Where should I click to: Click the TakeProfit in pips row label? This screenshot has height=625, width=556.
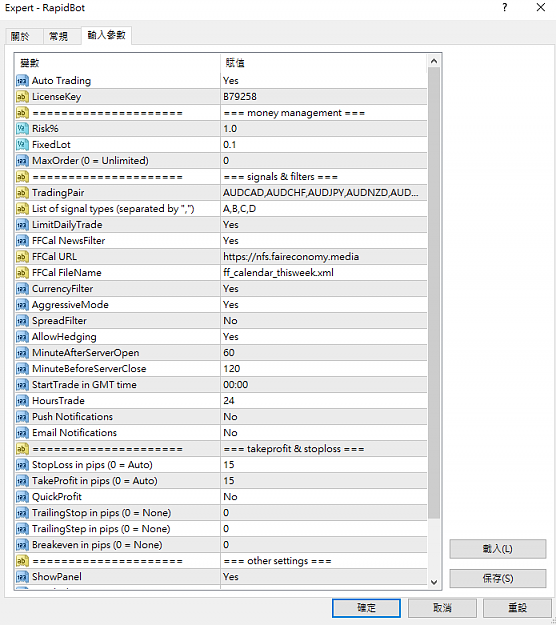tap(94, 481)
